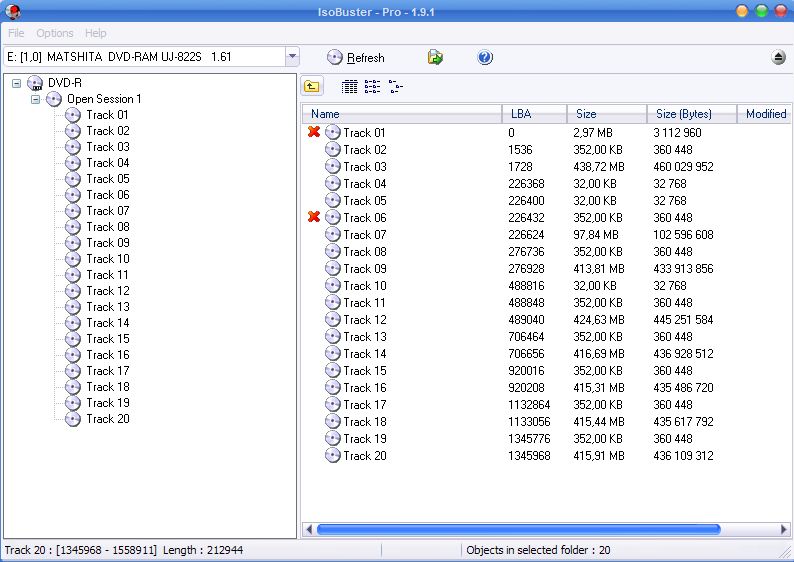This screenshot has height=562, width=794.
Task: Sort by the Size column header
Action: pyautogui.click(x=607, y=114)
